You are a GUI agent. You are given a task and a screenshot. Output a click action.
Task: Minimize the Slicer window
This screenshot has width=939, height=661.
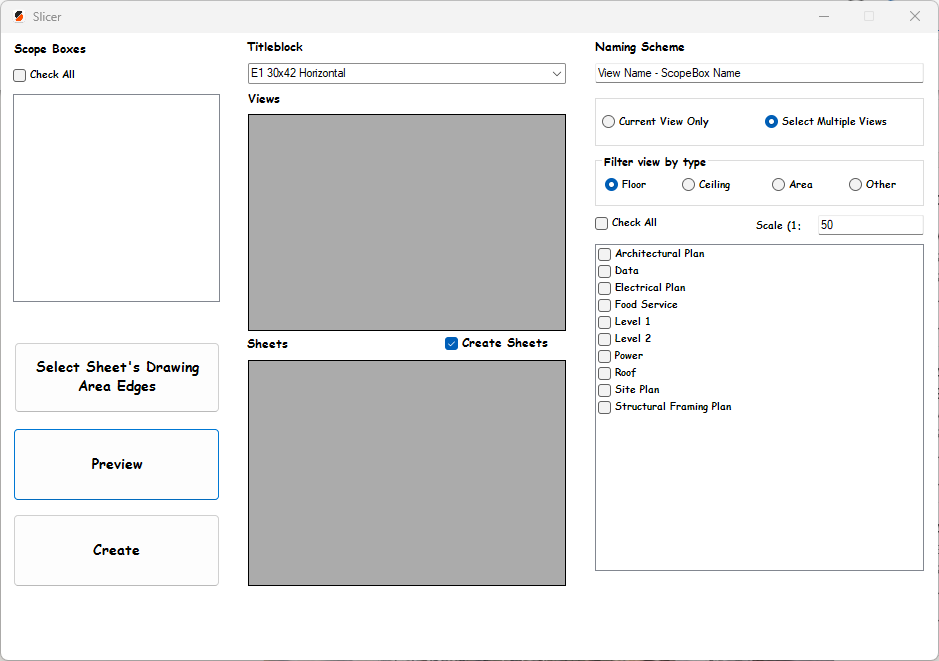(x=824, y=16)
